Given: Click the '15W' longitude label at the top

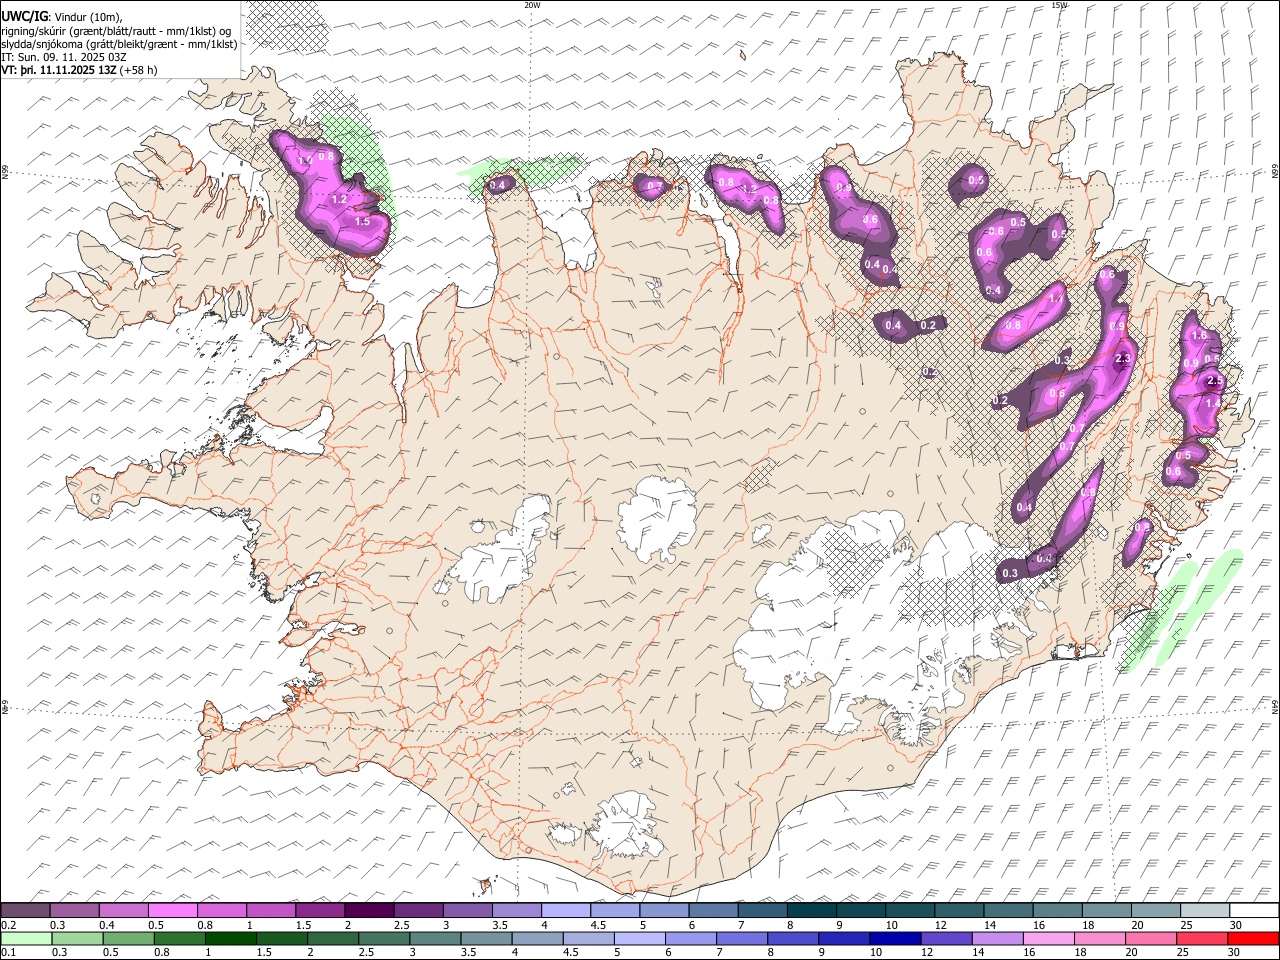Looking at the screenshot, I should click(1059, 5).
